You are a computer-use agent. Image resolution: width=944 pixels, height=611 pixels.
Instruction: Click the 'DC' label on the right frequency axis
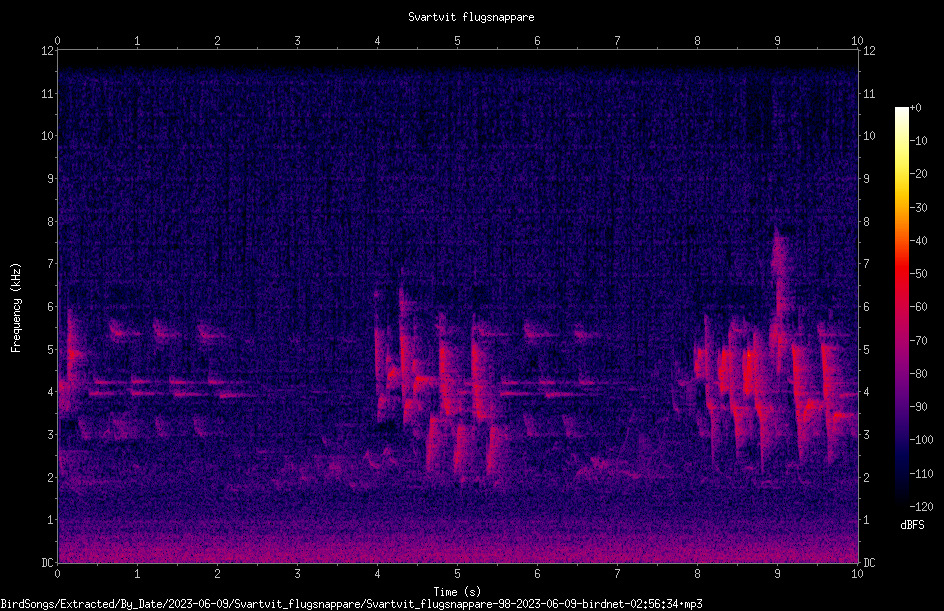point(869,563)
